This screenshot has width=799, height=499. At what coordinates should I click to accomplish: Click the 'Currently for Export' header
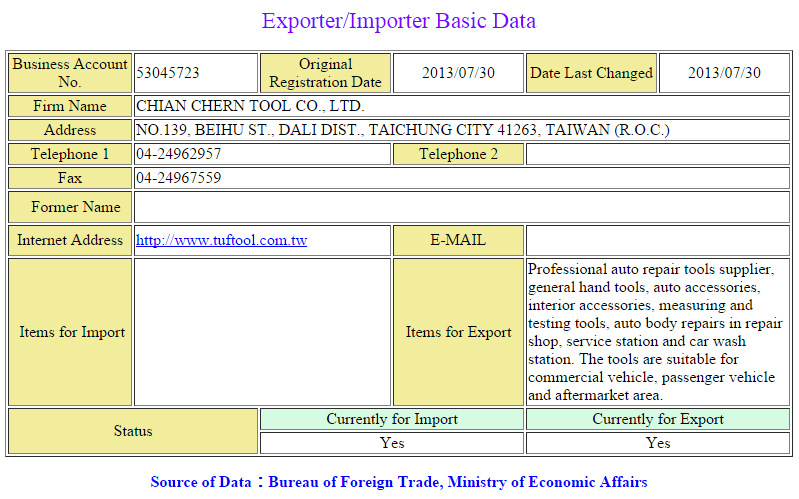point(658,419)
